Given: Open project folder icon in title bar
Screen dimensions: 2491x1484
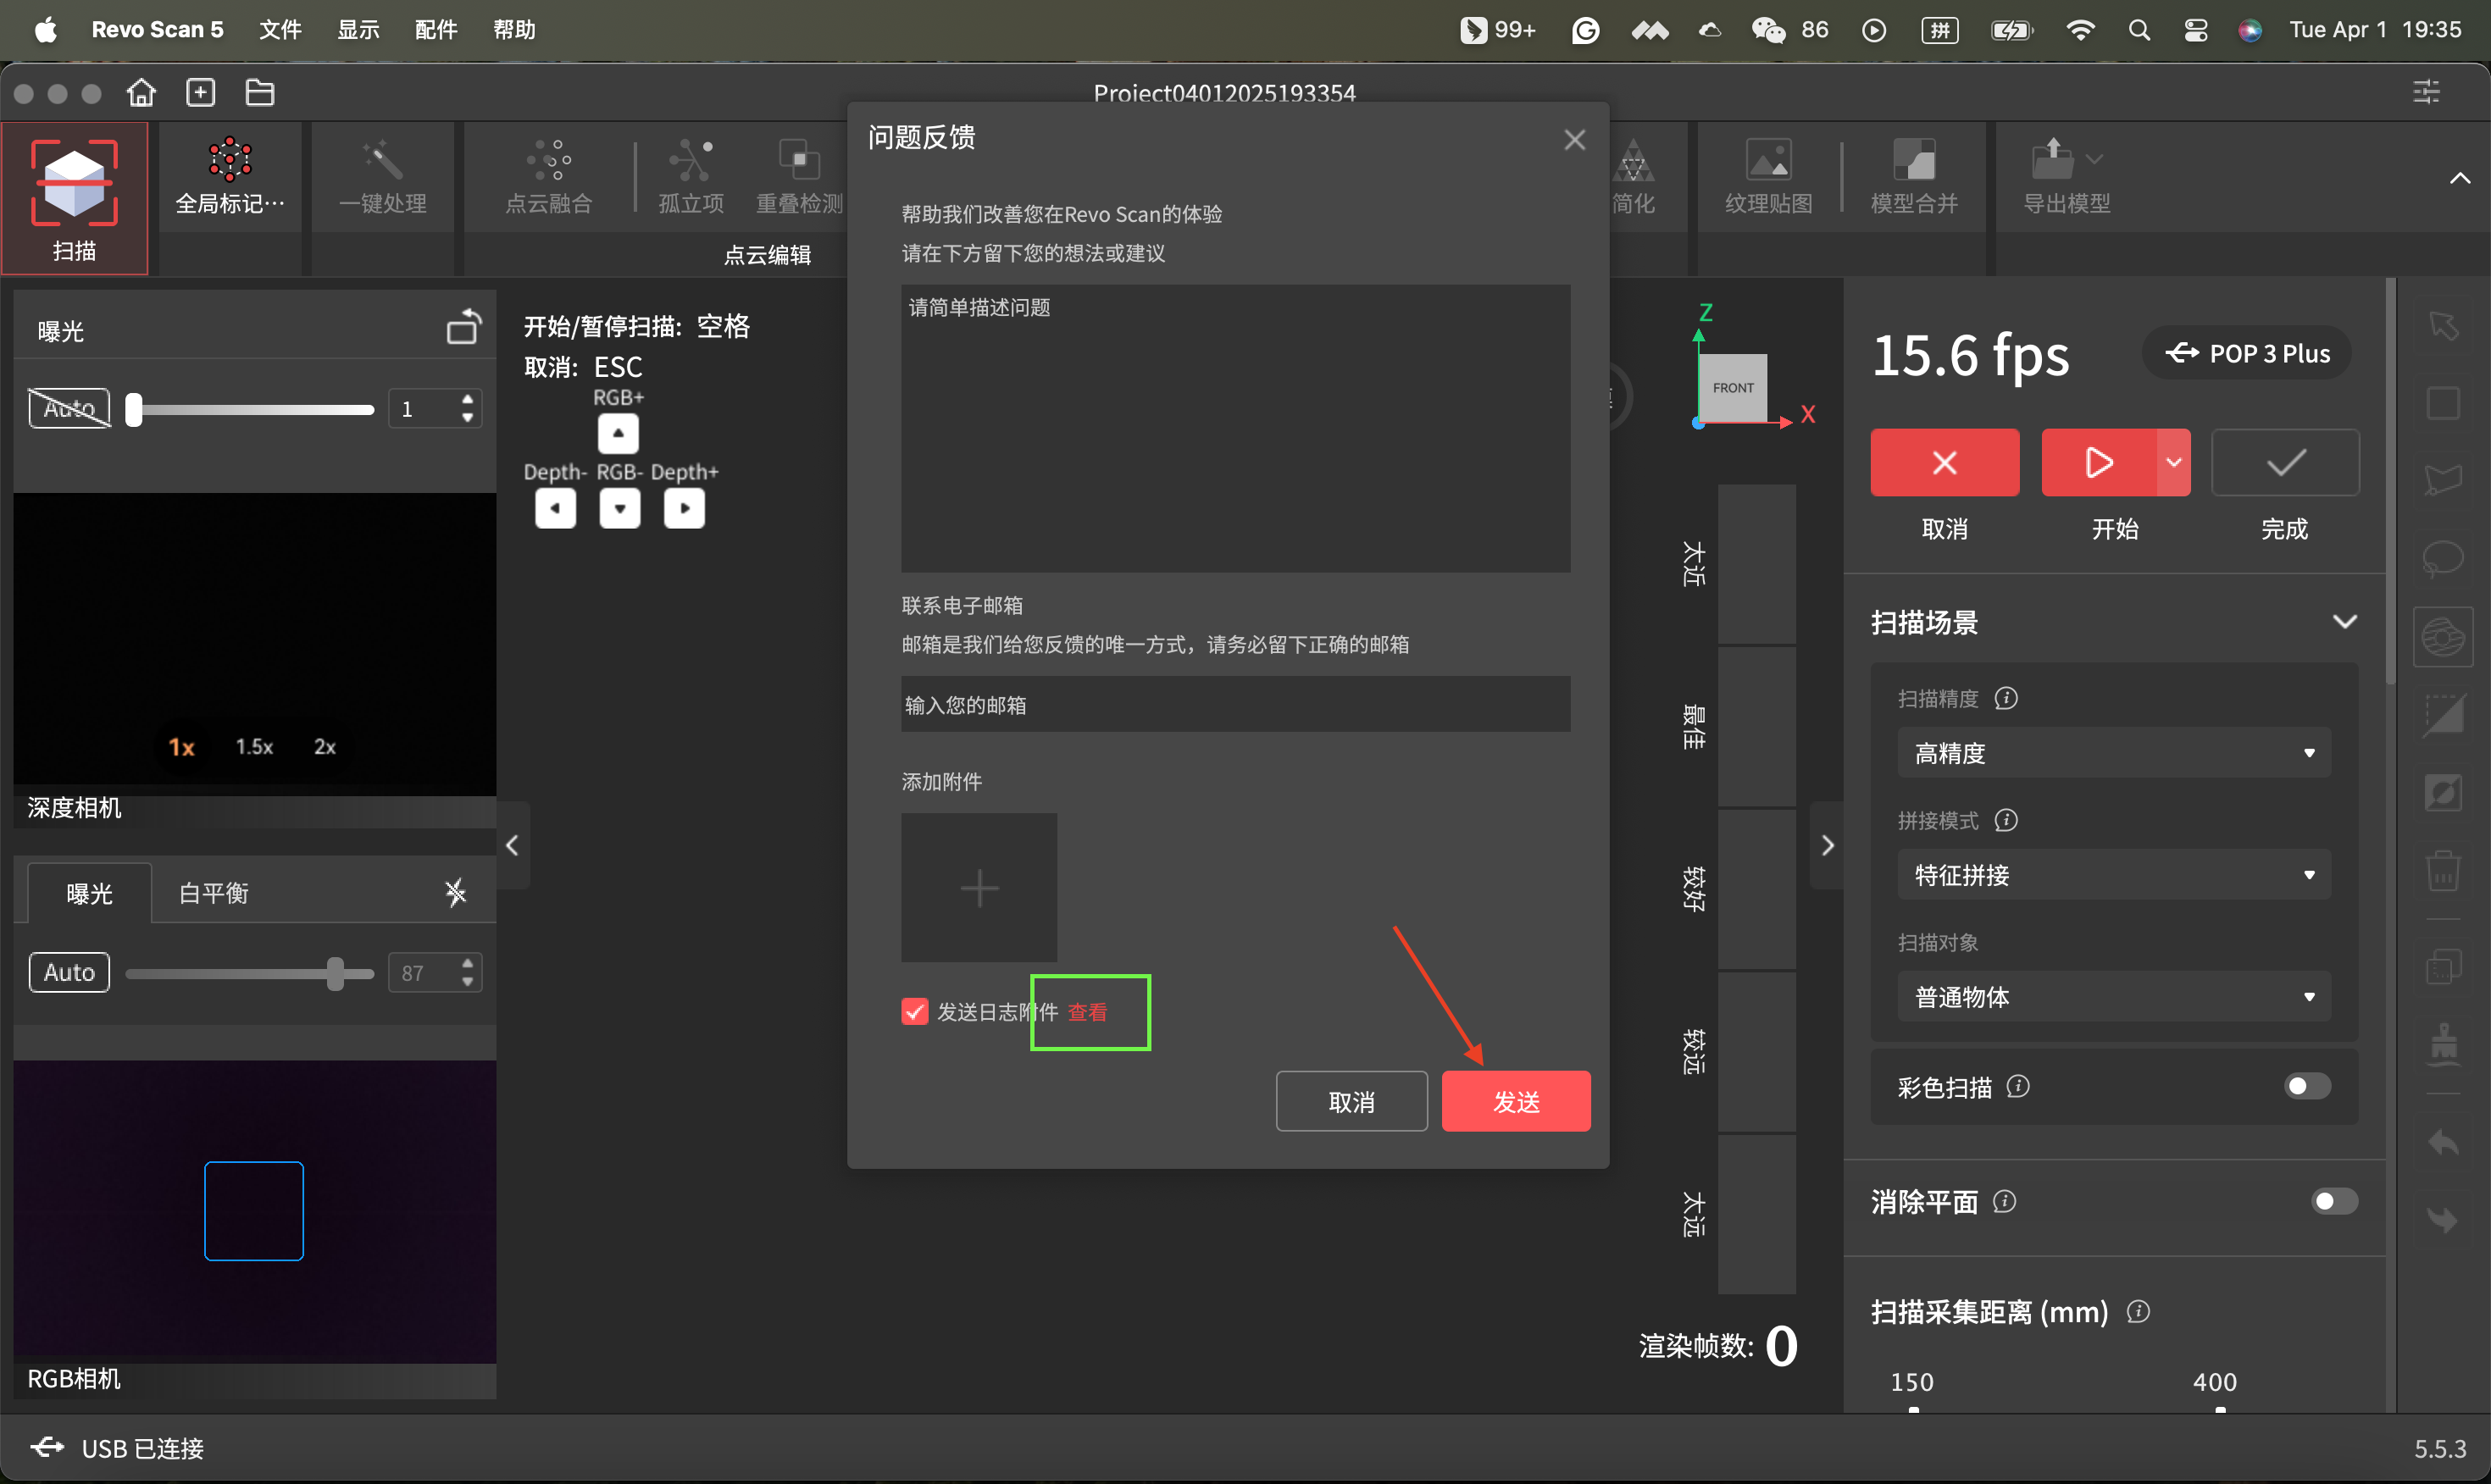Looking at the screenshot, I should (260, 93).
